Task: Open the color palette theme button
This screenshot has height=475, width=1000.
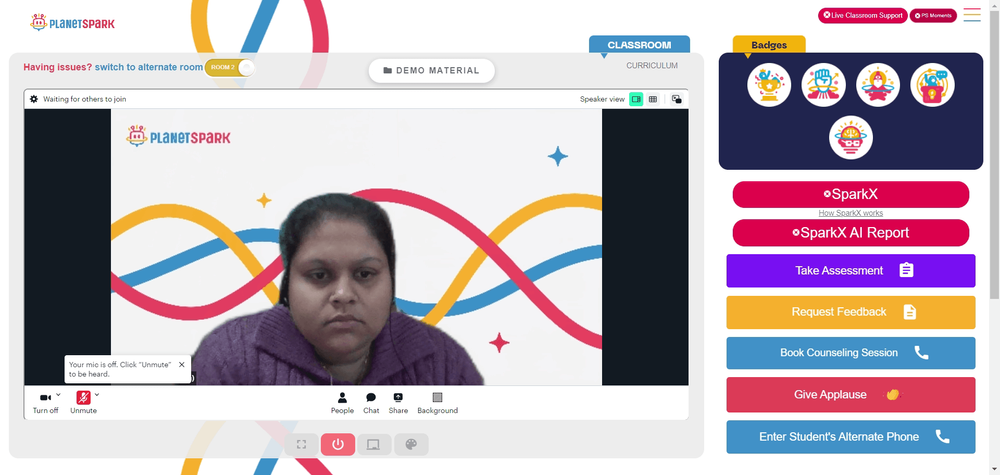Action: pos(411,444)
